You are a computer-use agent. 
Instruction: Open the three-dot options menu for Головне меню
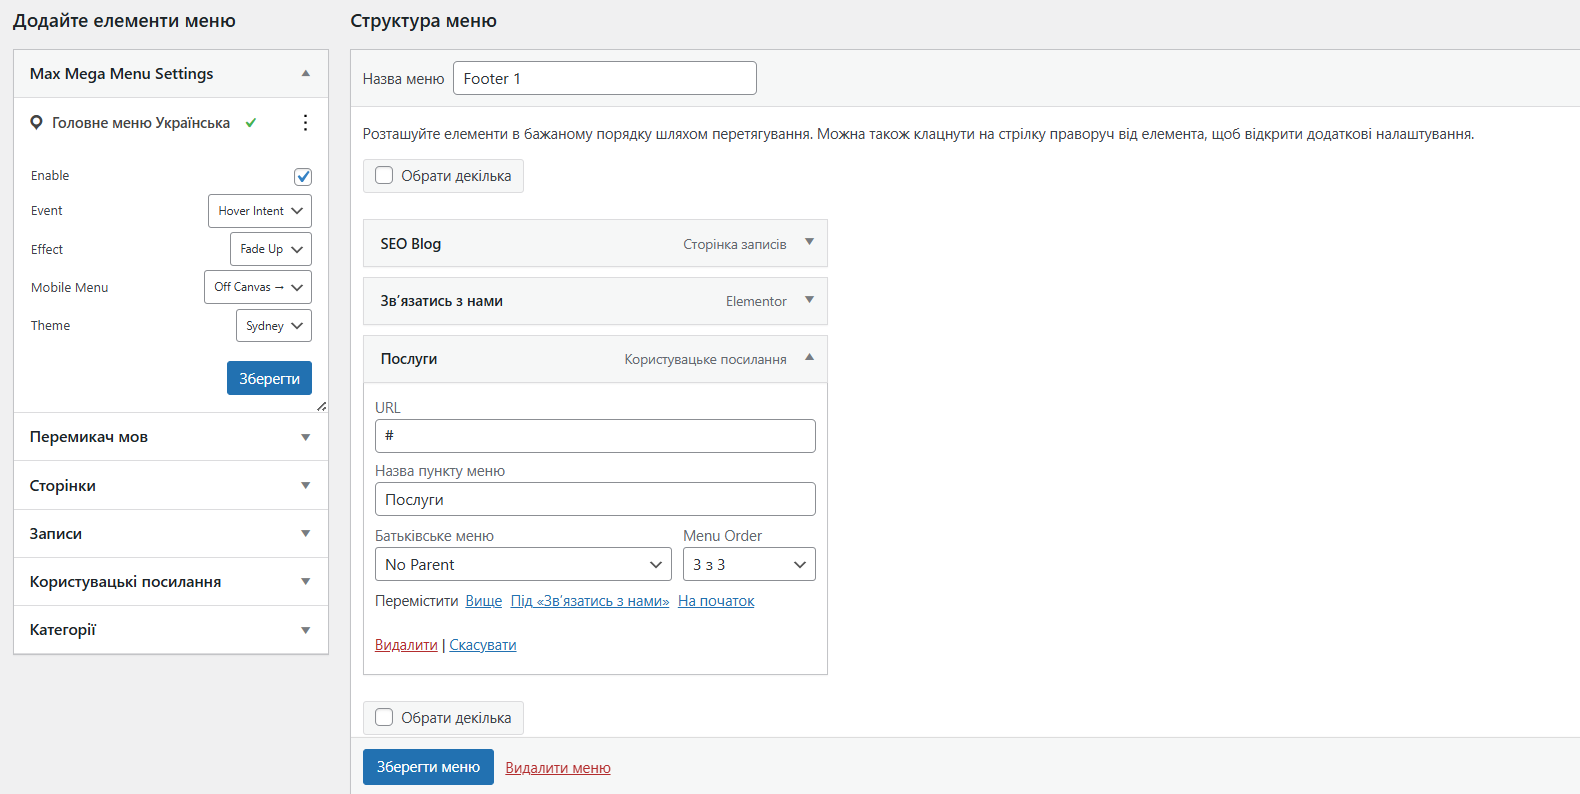point(305,123)
